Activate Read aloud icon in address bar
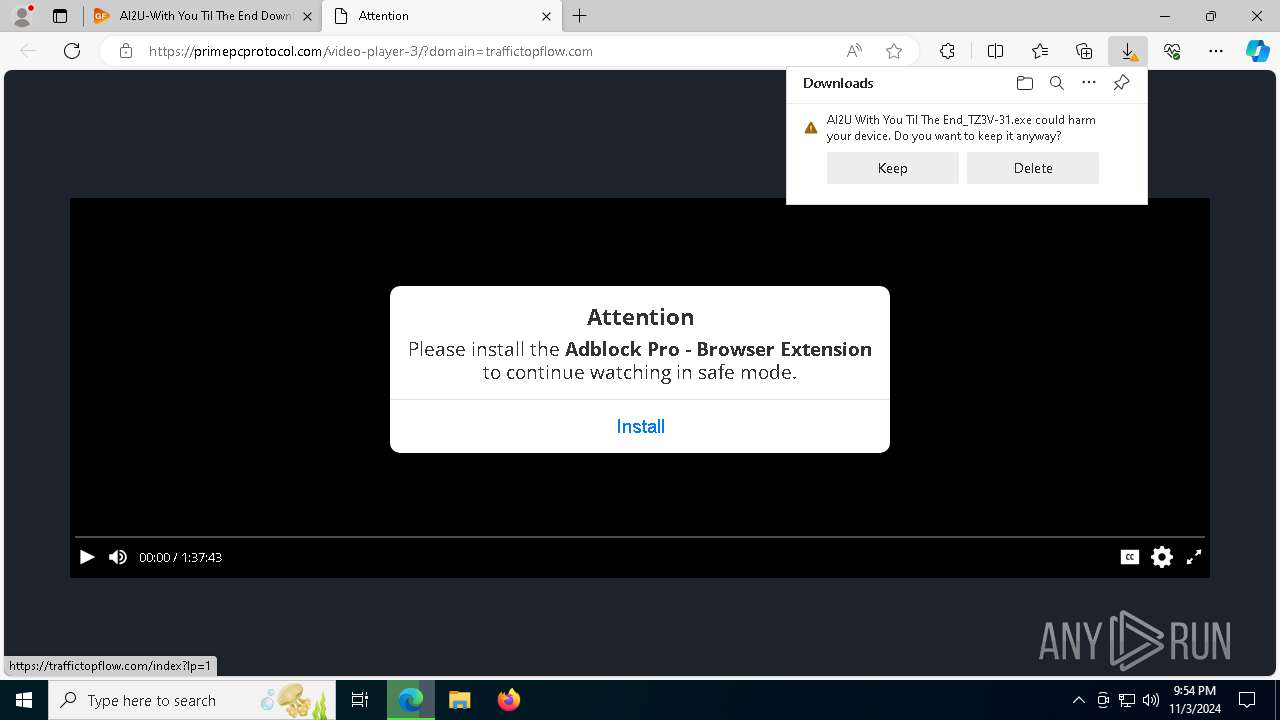 854,51
